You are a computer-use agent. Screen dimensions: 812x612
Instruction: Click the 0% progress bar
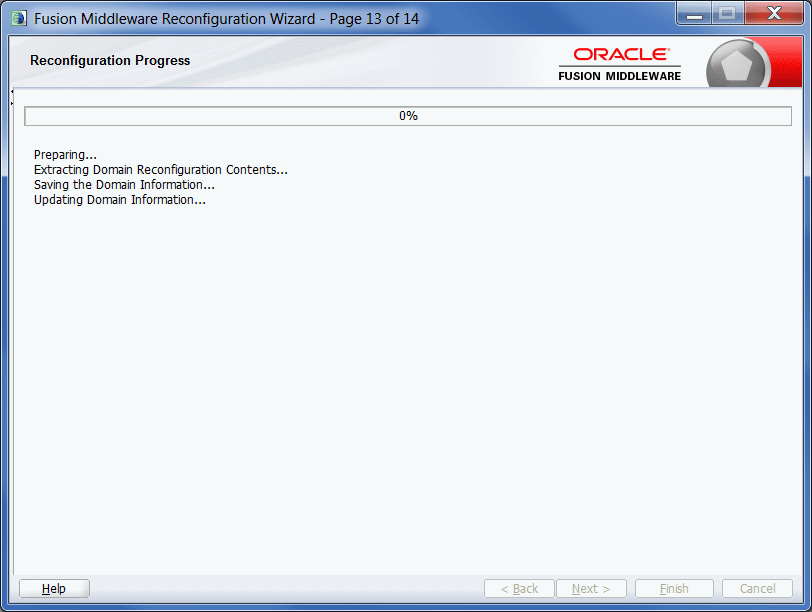coord(408,116)
